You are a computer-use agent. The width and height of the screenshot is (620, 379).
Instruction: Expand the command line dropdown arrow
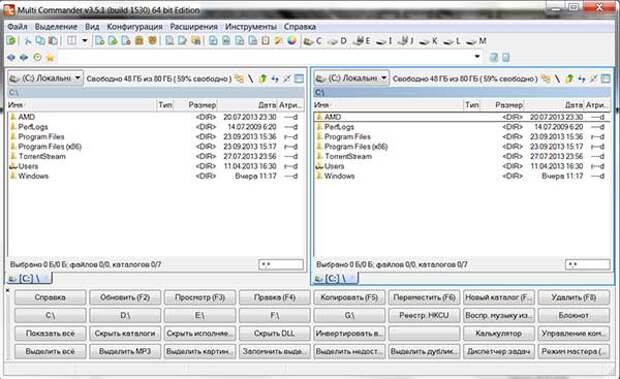click(x=477, y=57)
